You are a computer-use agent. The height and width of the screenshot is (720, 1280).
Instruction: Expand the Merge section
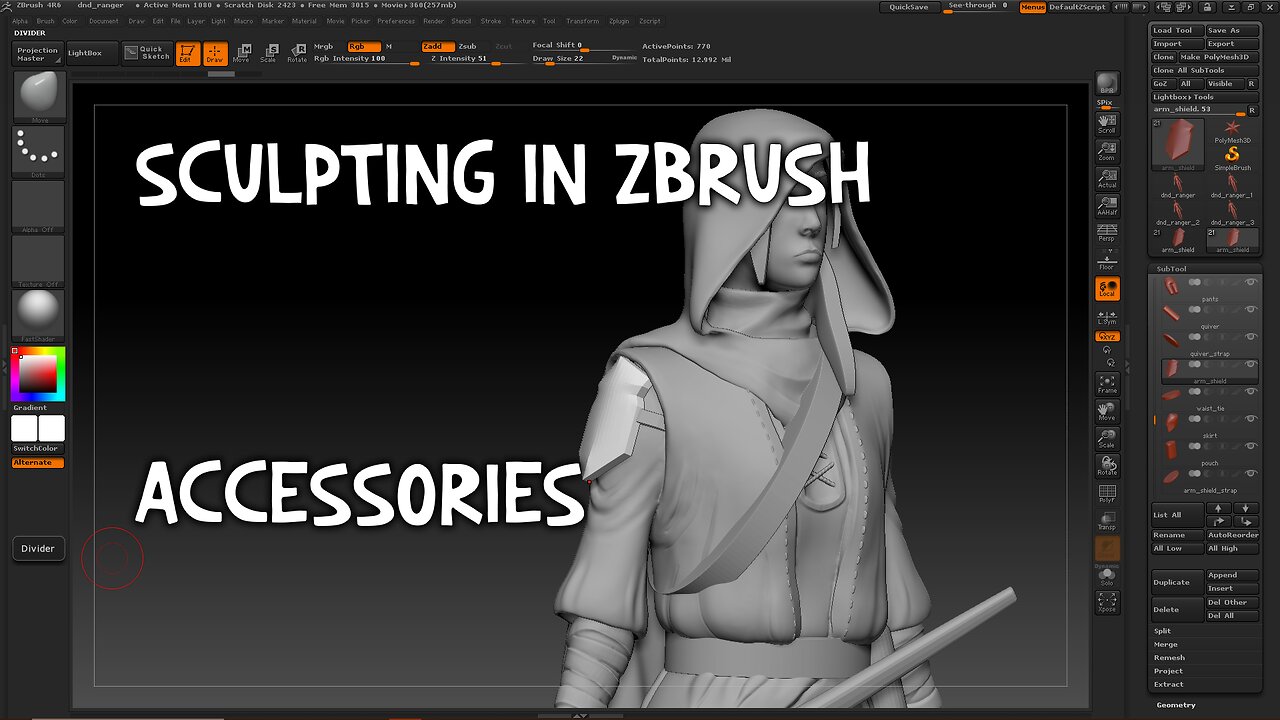[1165, 645]
